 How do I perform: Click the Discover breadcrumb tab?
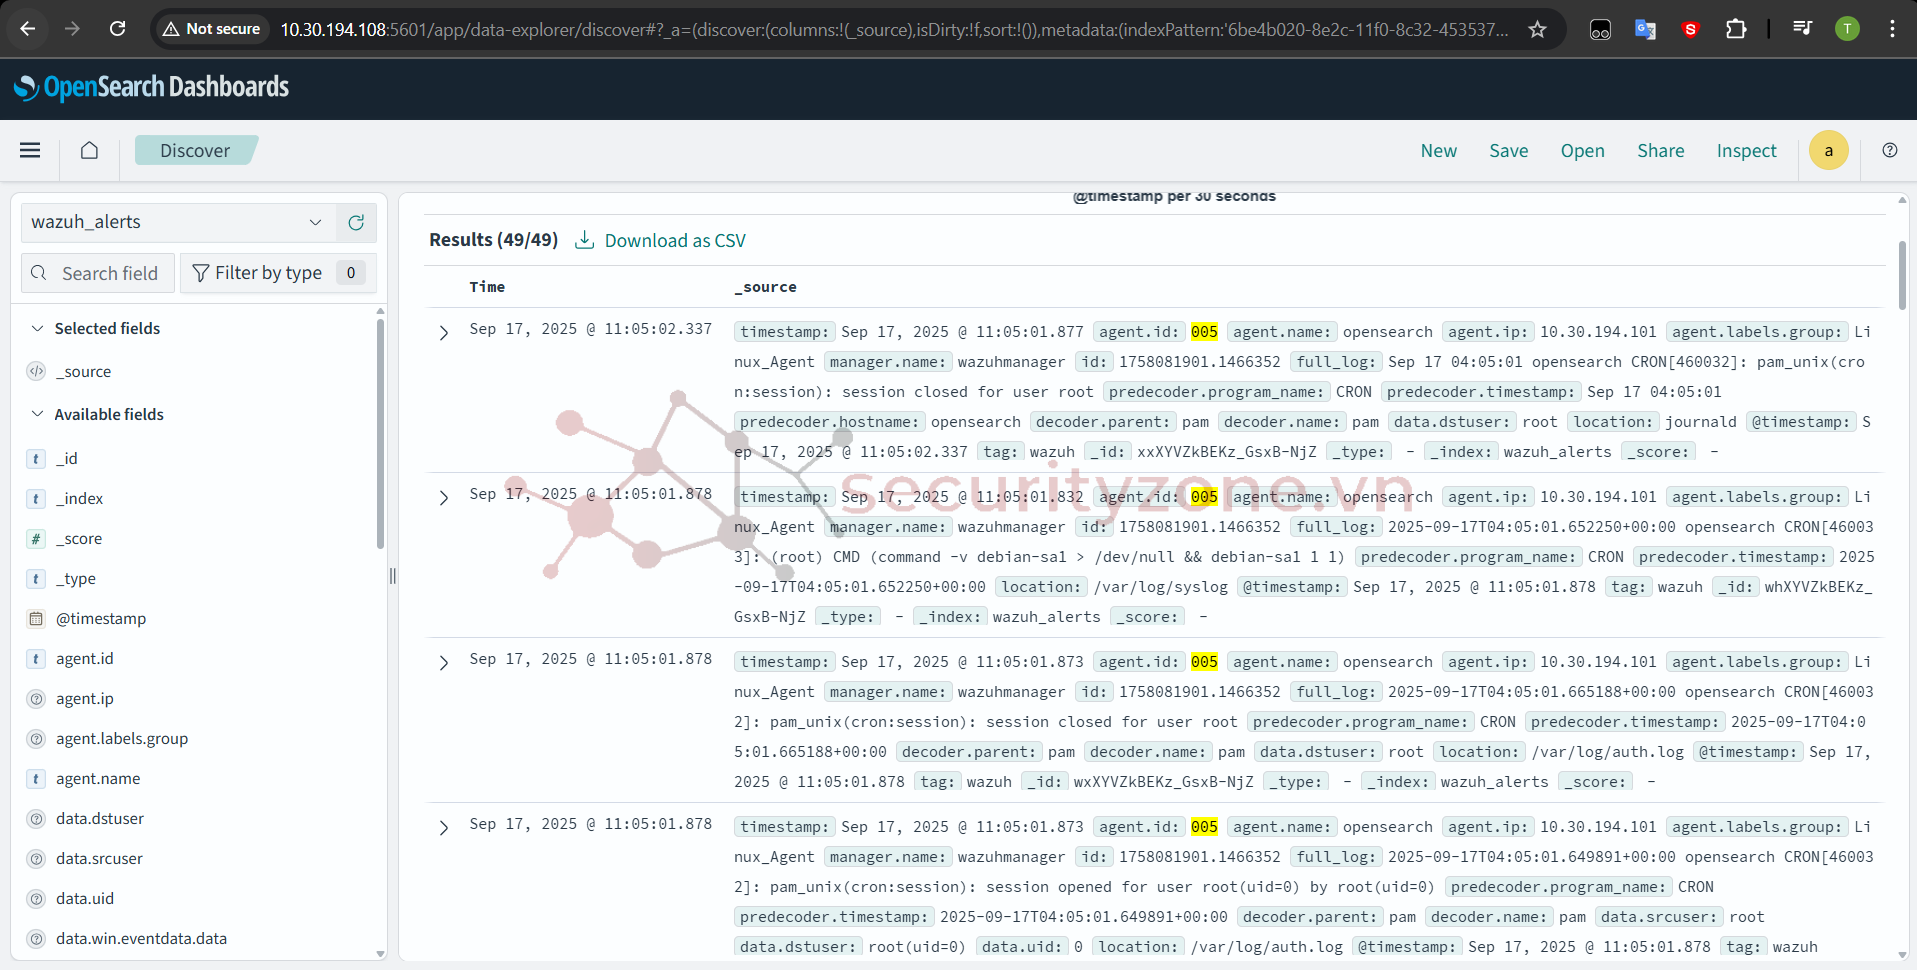[x=196, y=150]
